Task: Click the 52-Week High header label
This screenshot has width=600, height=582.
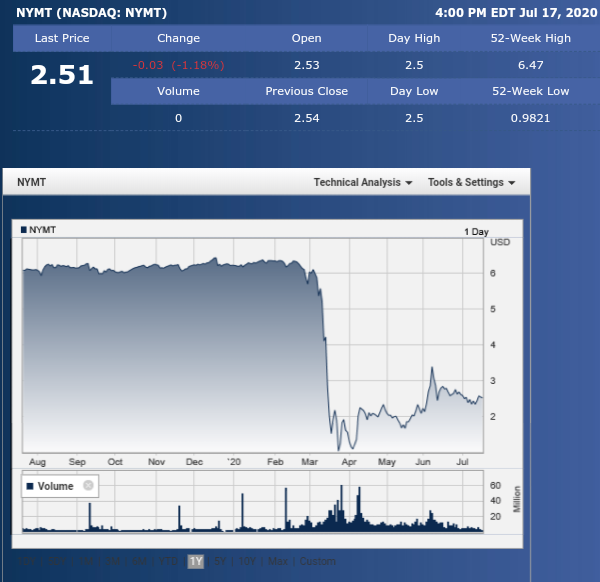Action: [x=530, y=38]
